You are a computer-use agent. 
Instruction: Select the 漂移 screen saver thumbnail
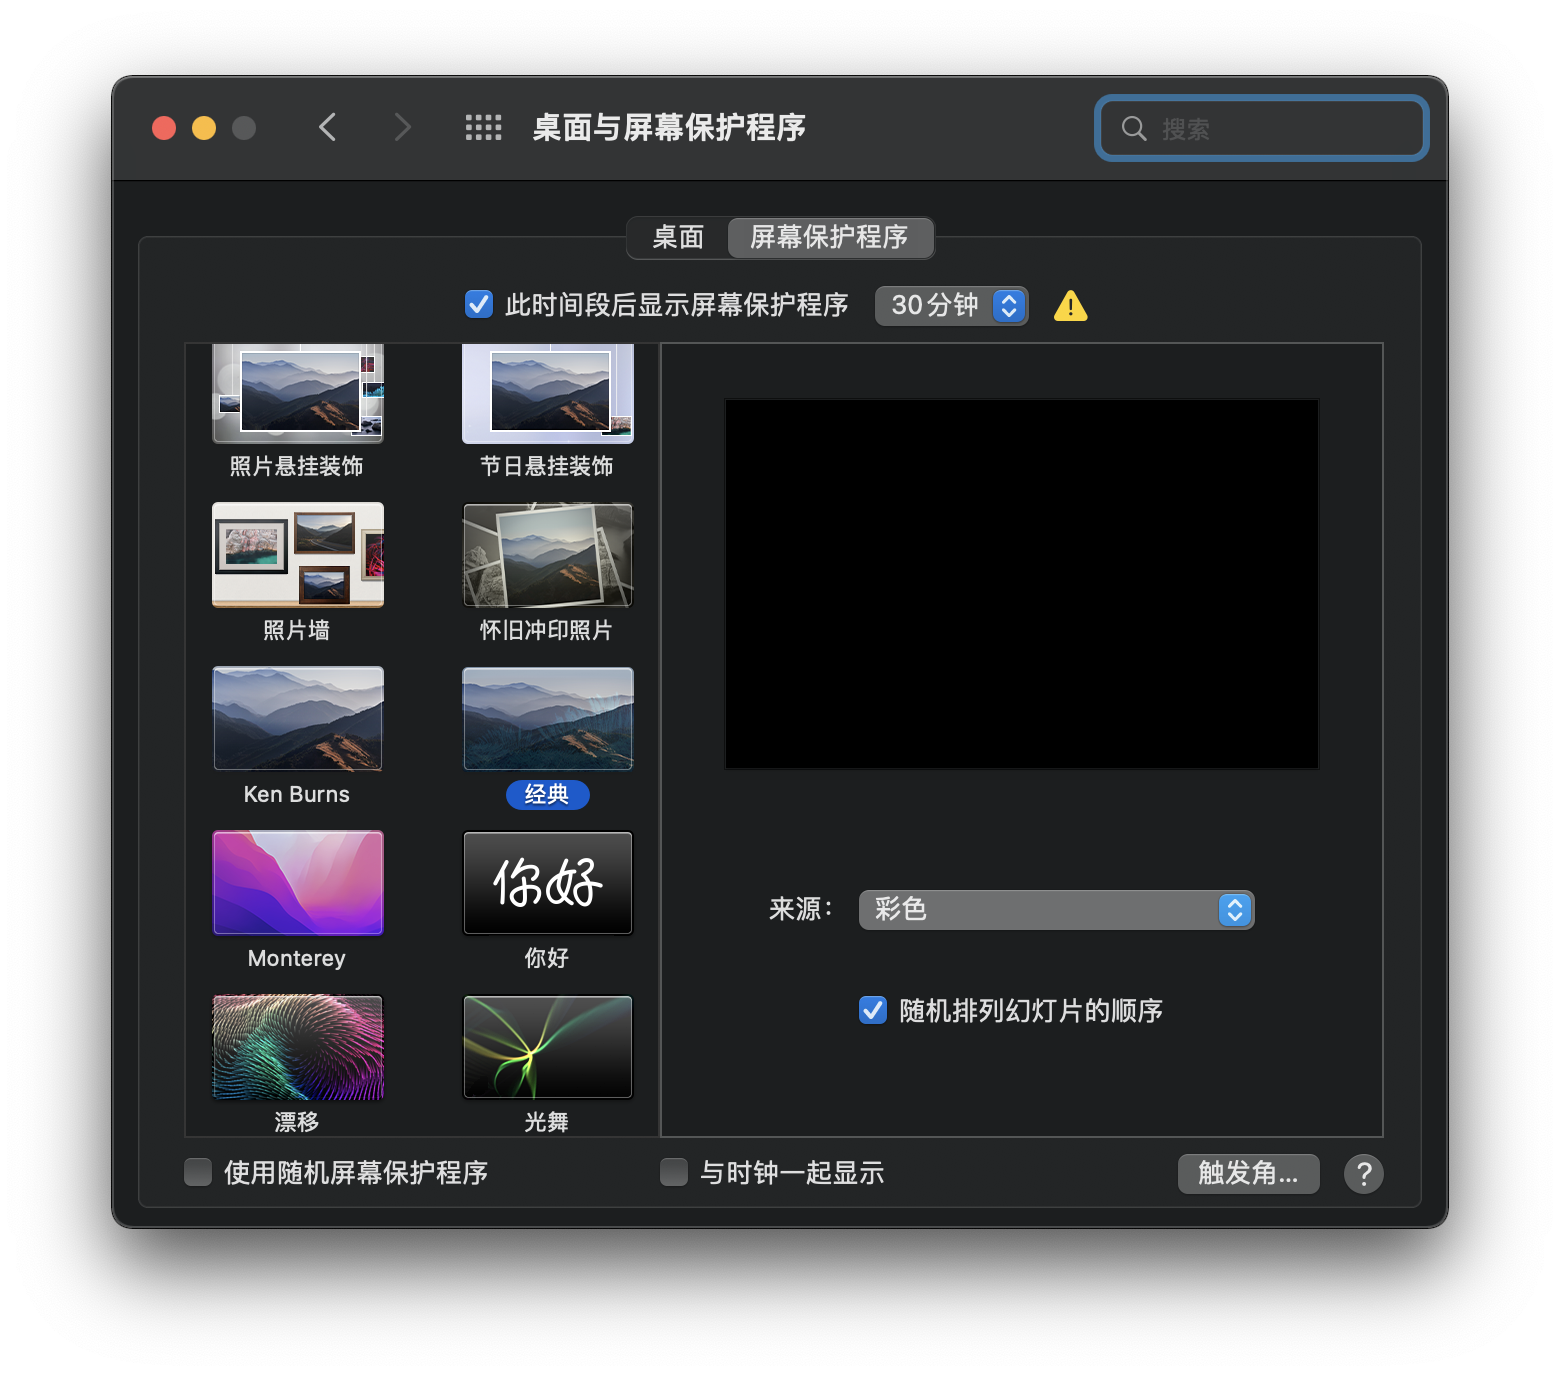tap(298, 1047)
